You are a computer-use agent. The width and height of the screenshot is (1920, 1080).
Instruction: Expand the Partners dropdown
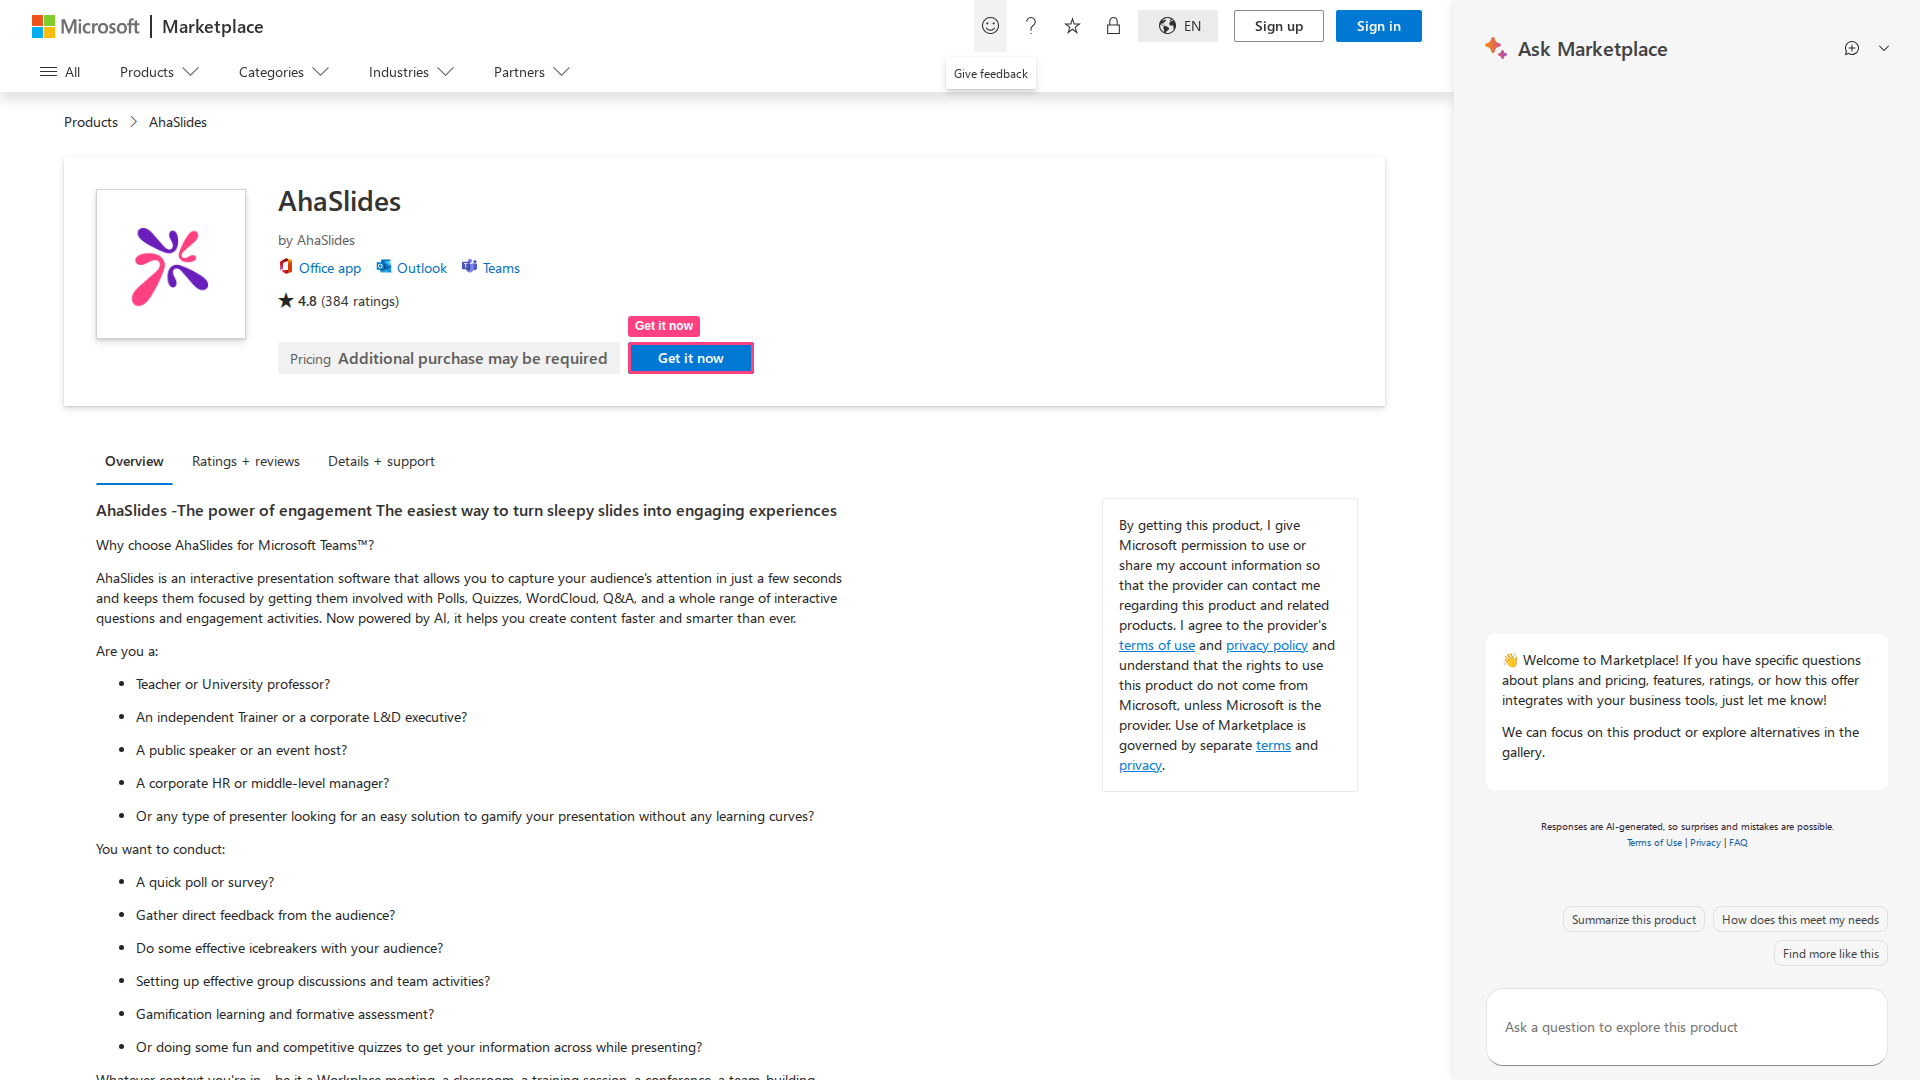[531, 72]
